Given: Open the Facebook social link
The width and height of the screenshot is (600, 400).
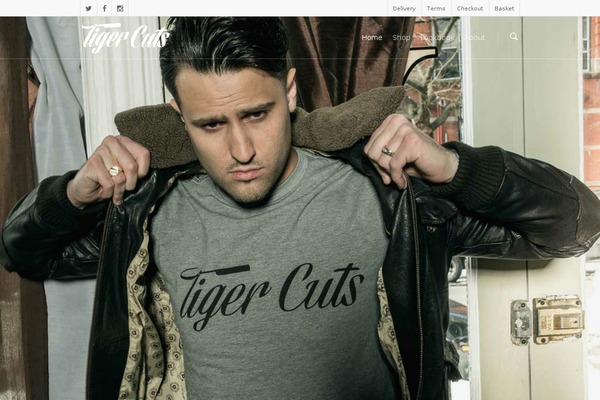Looking at the screenshot, I should 104,8.
